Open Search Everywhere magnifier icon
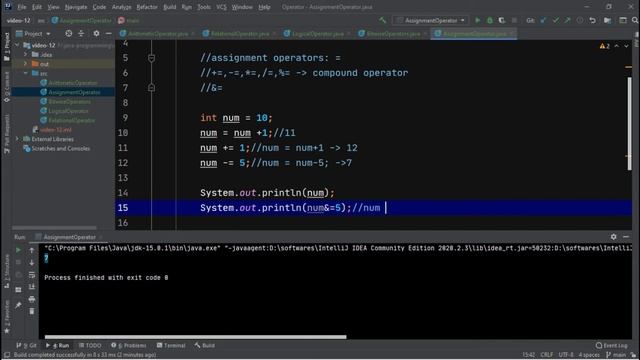Viewport: 640px width, 360px height. click(635, 20)
